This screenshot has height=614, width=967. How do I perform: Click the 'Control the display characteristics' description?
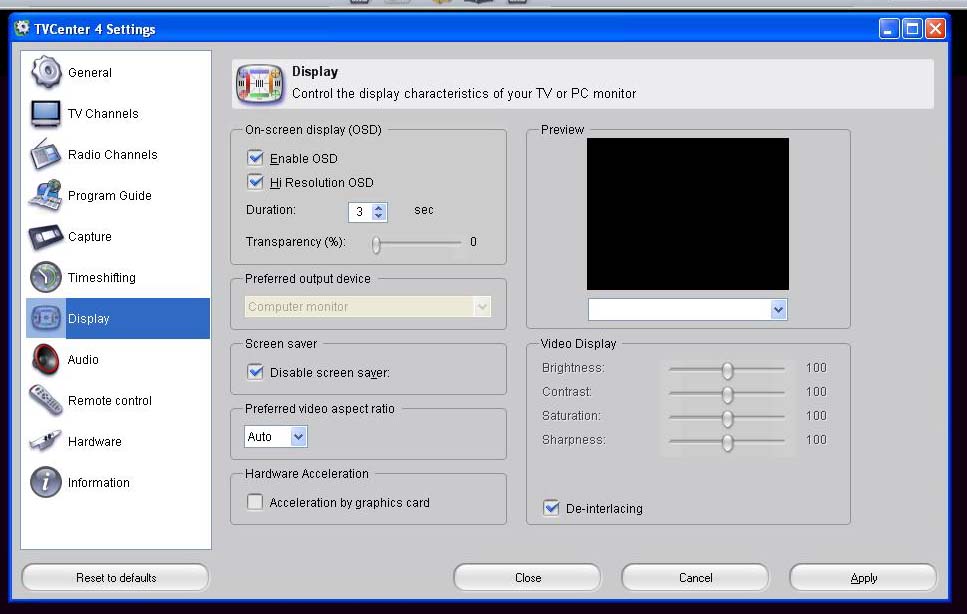tap(464, 93)
